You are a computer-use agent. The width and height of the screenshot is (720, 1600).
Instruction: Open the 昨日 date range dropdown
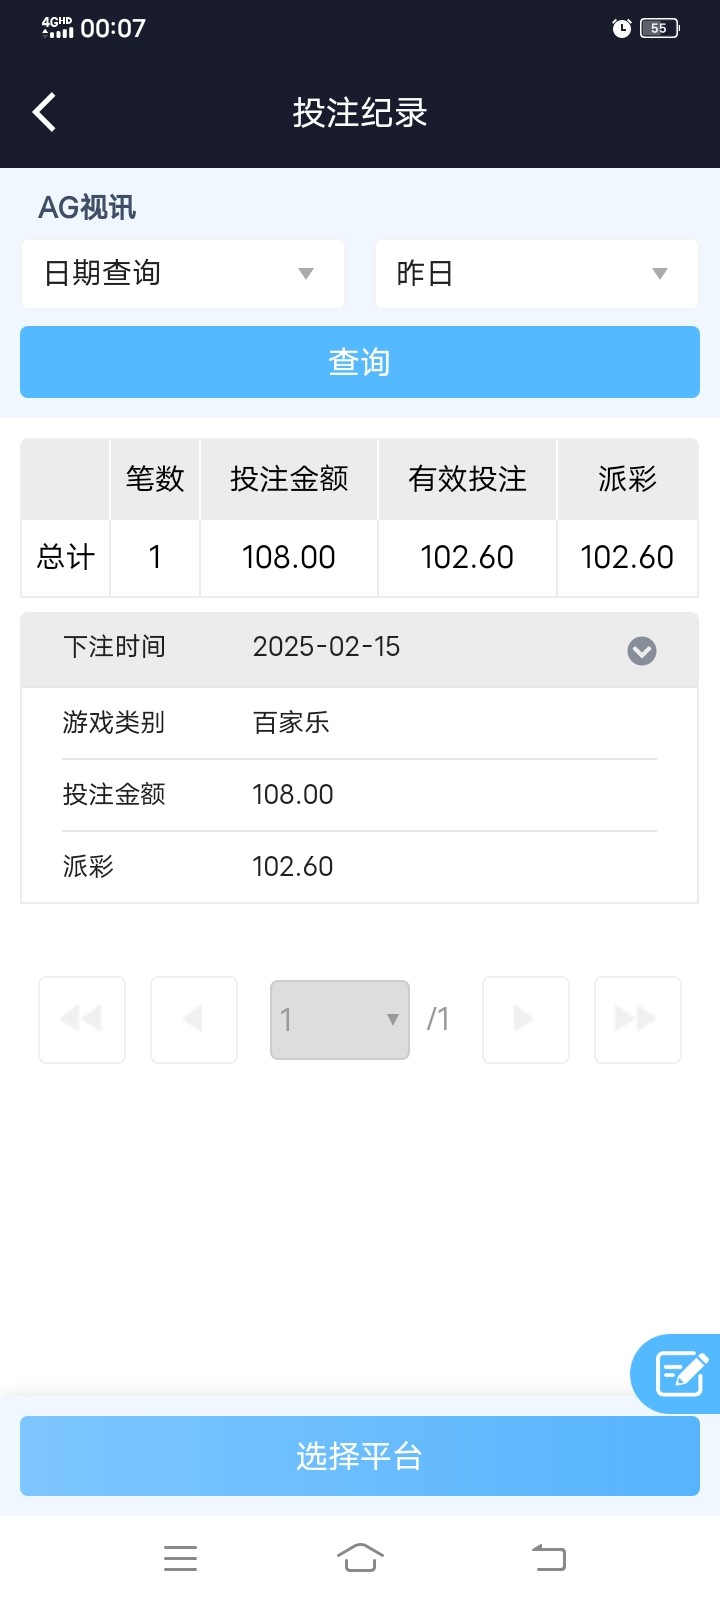[536, 273]
